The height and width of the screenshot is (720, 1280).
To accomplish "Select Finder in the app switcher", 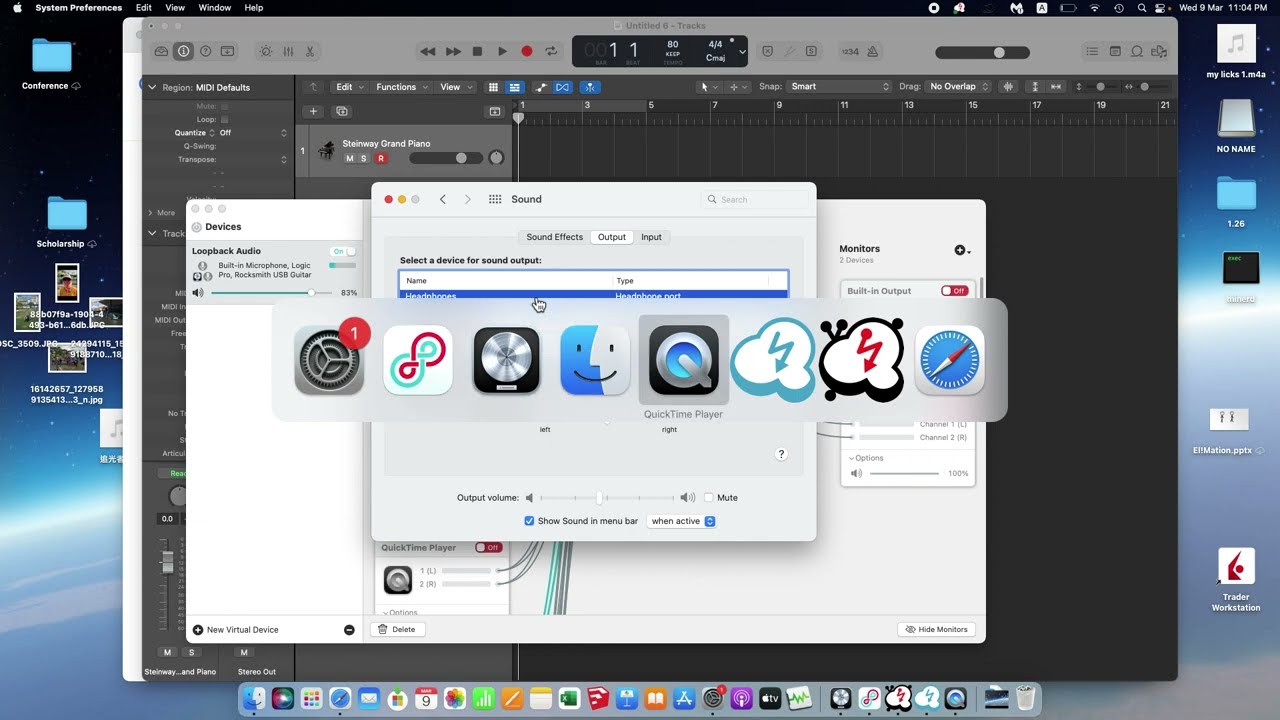I will point(595,361).
